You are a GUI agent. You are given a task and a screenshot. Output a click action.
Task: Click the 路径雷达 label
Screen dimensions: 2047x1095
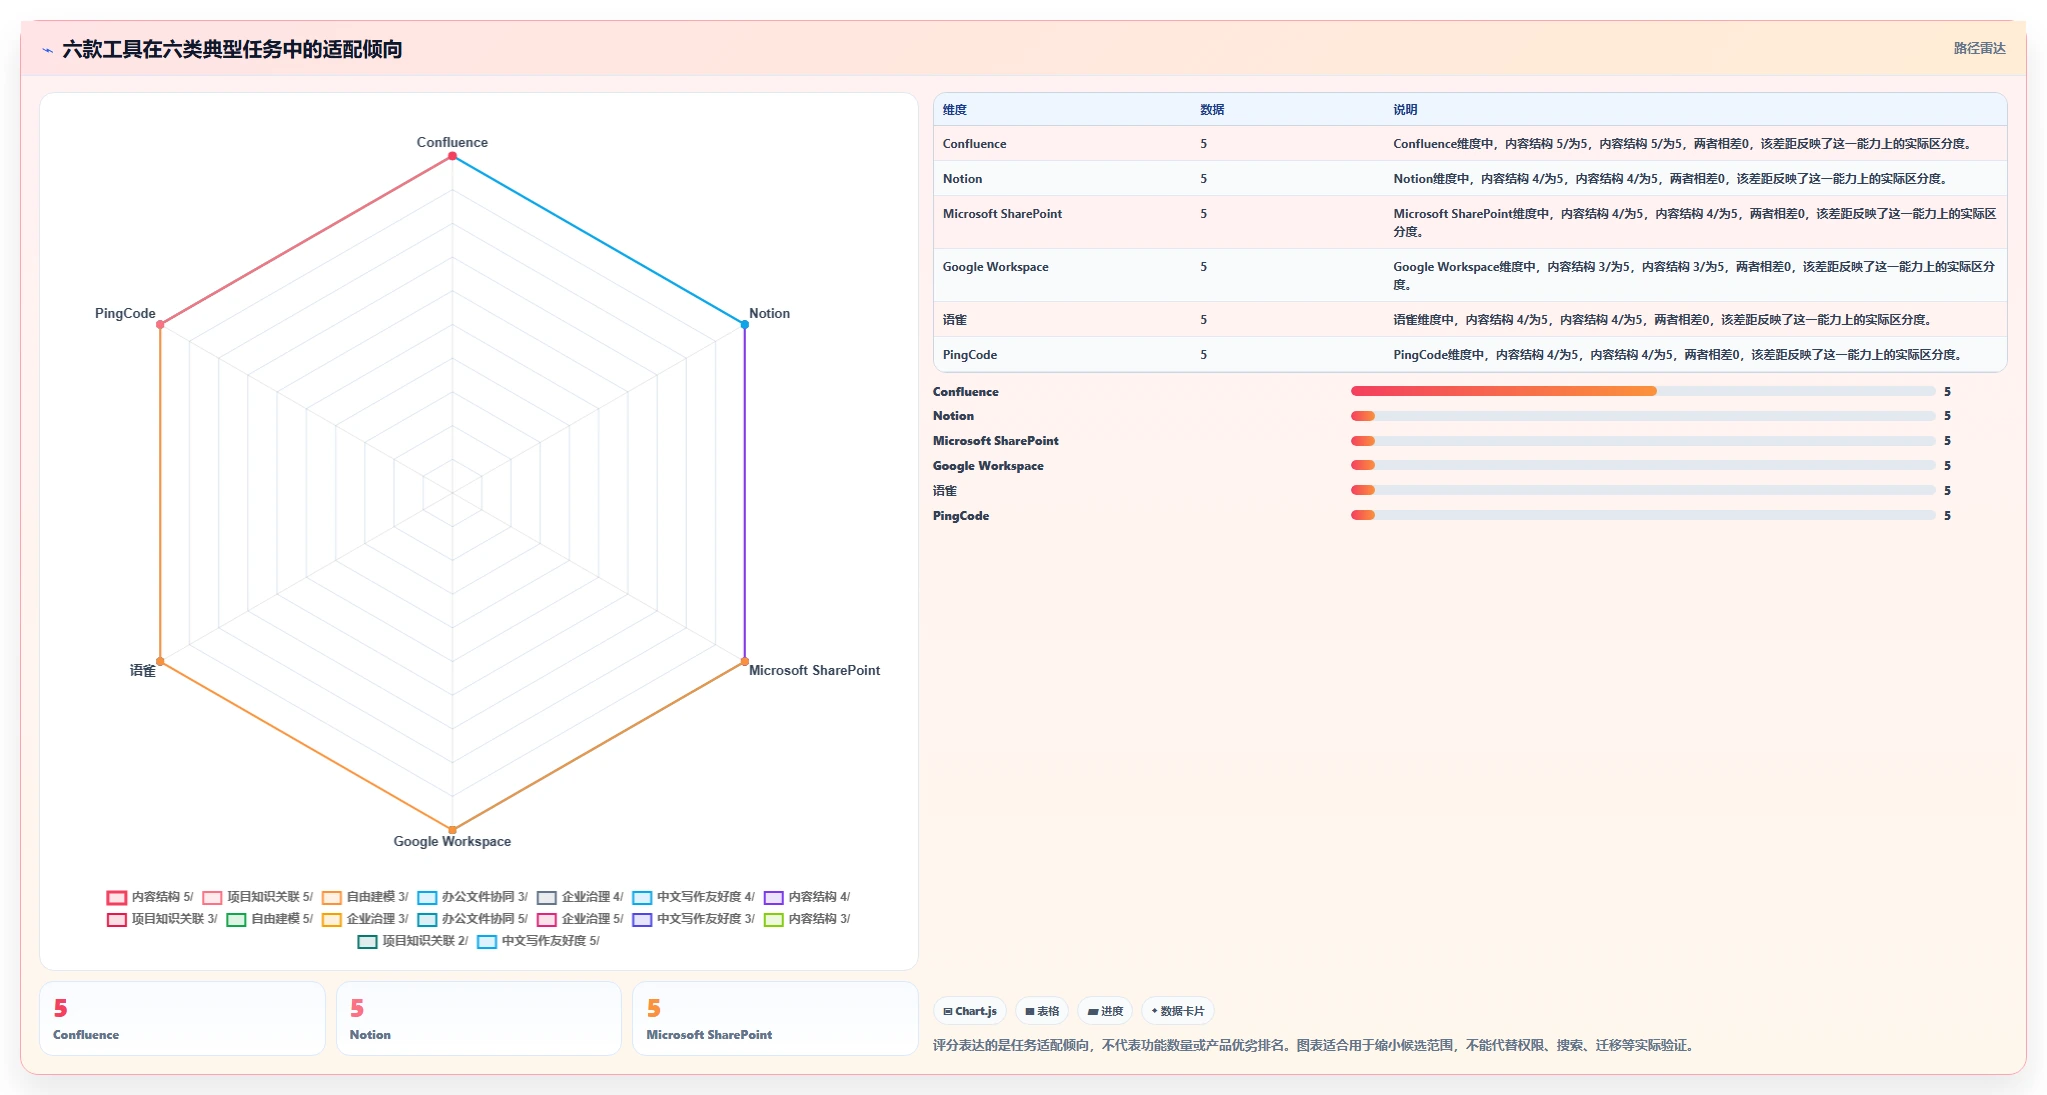1979,48
